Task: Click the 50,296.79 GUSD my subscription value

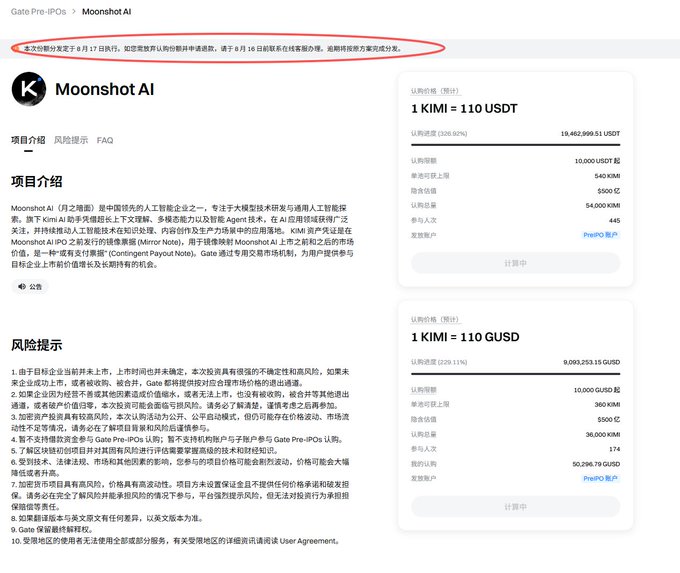Action: 596,464
